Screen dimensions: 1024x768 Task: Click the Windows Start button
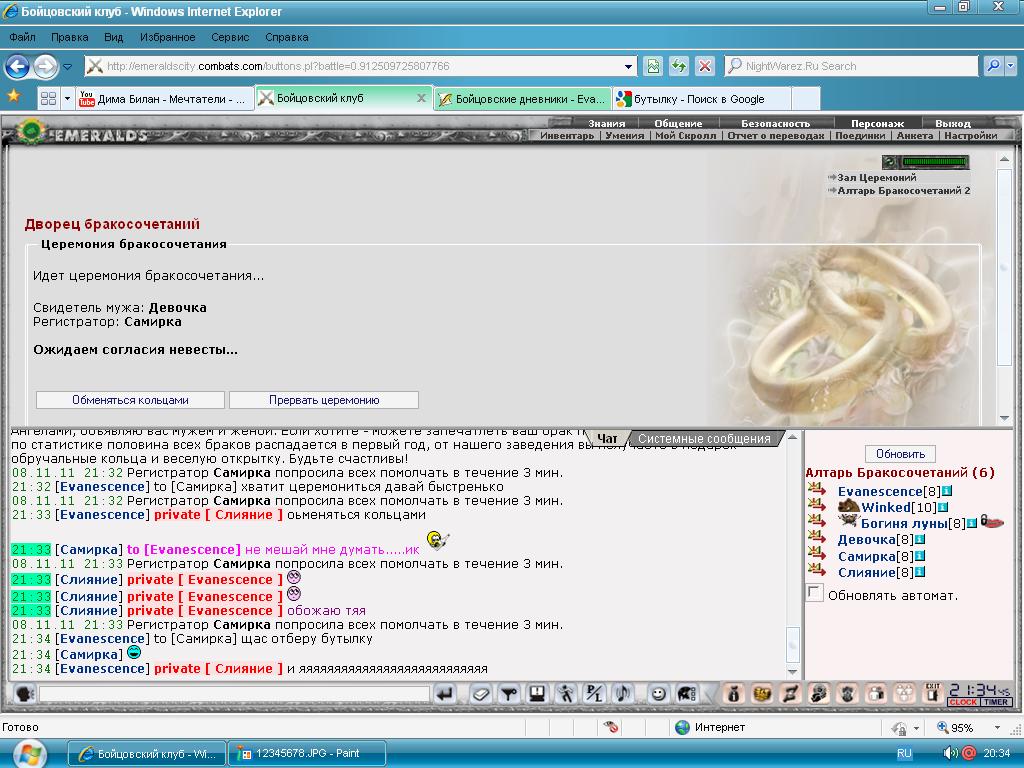click(x=28, y=754)
